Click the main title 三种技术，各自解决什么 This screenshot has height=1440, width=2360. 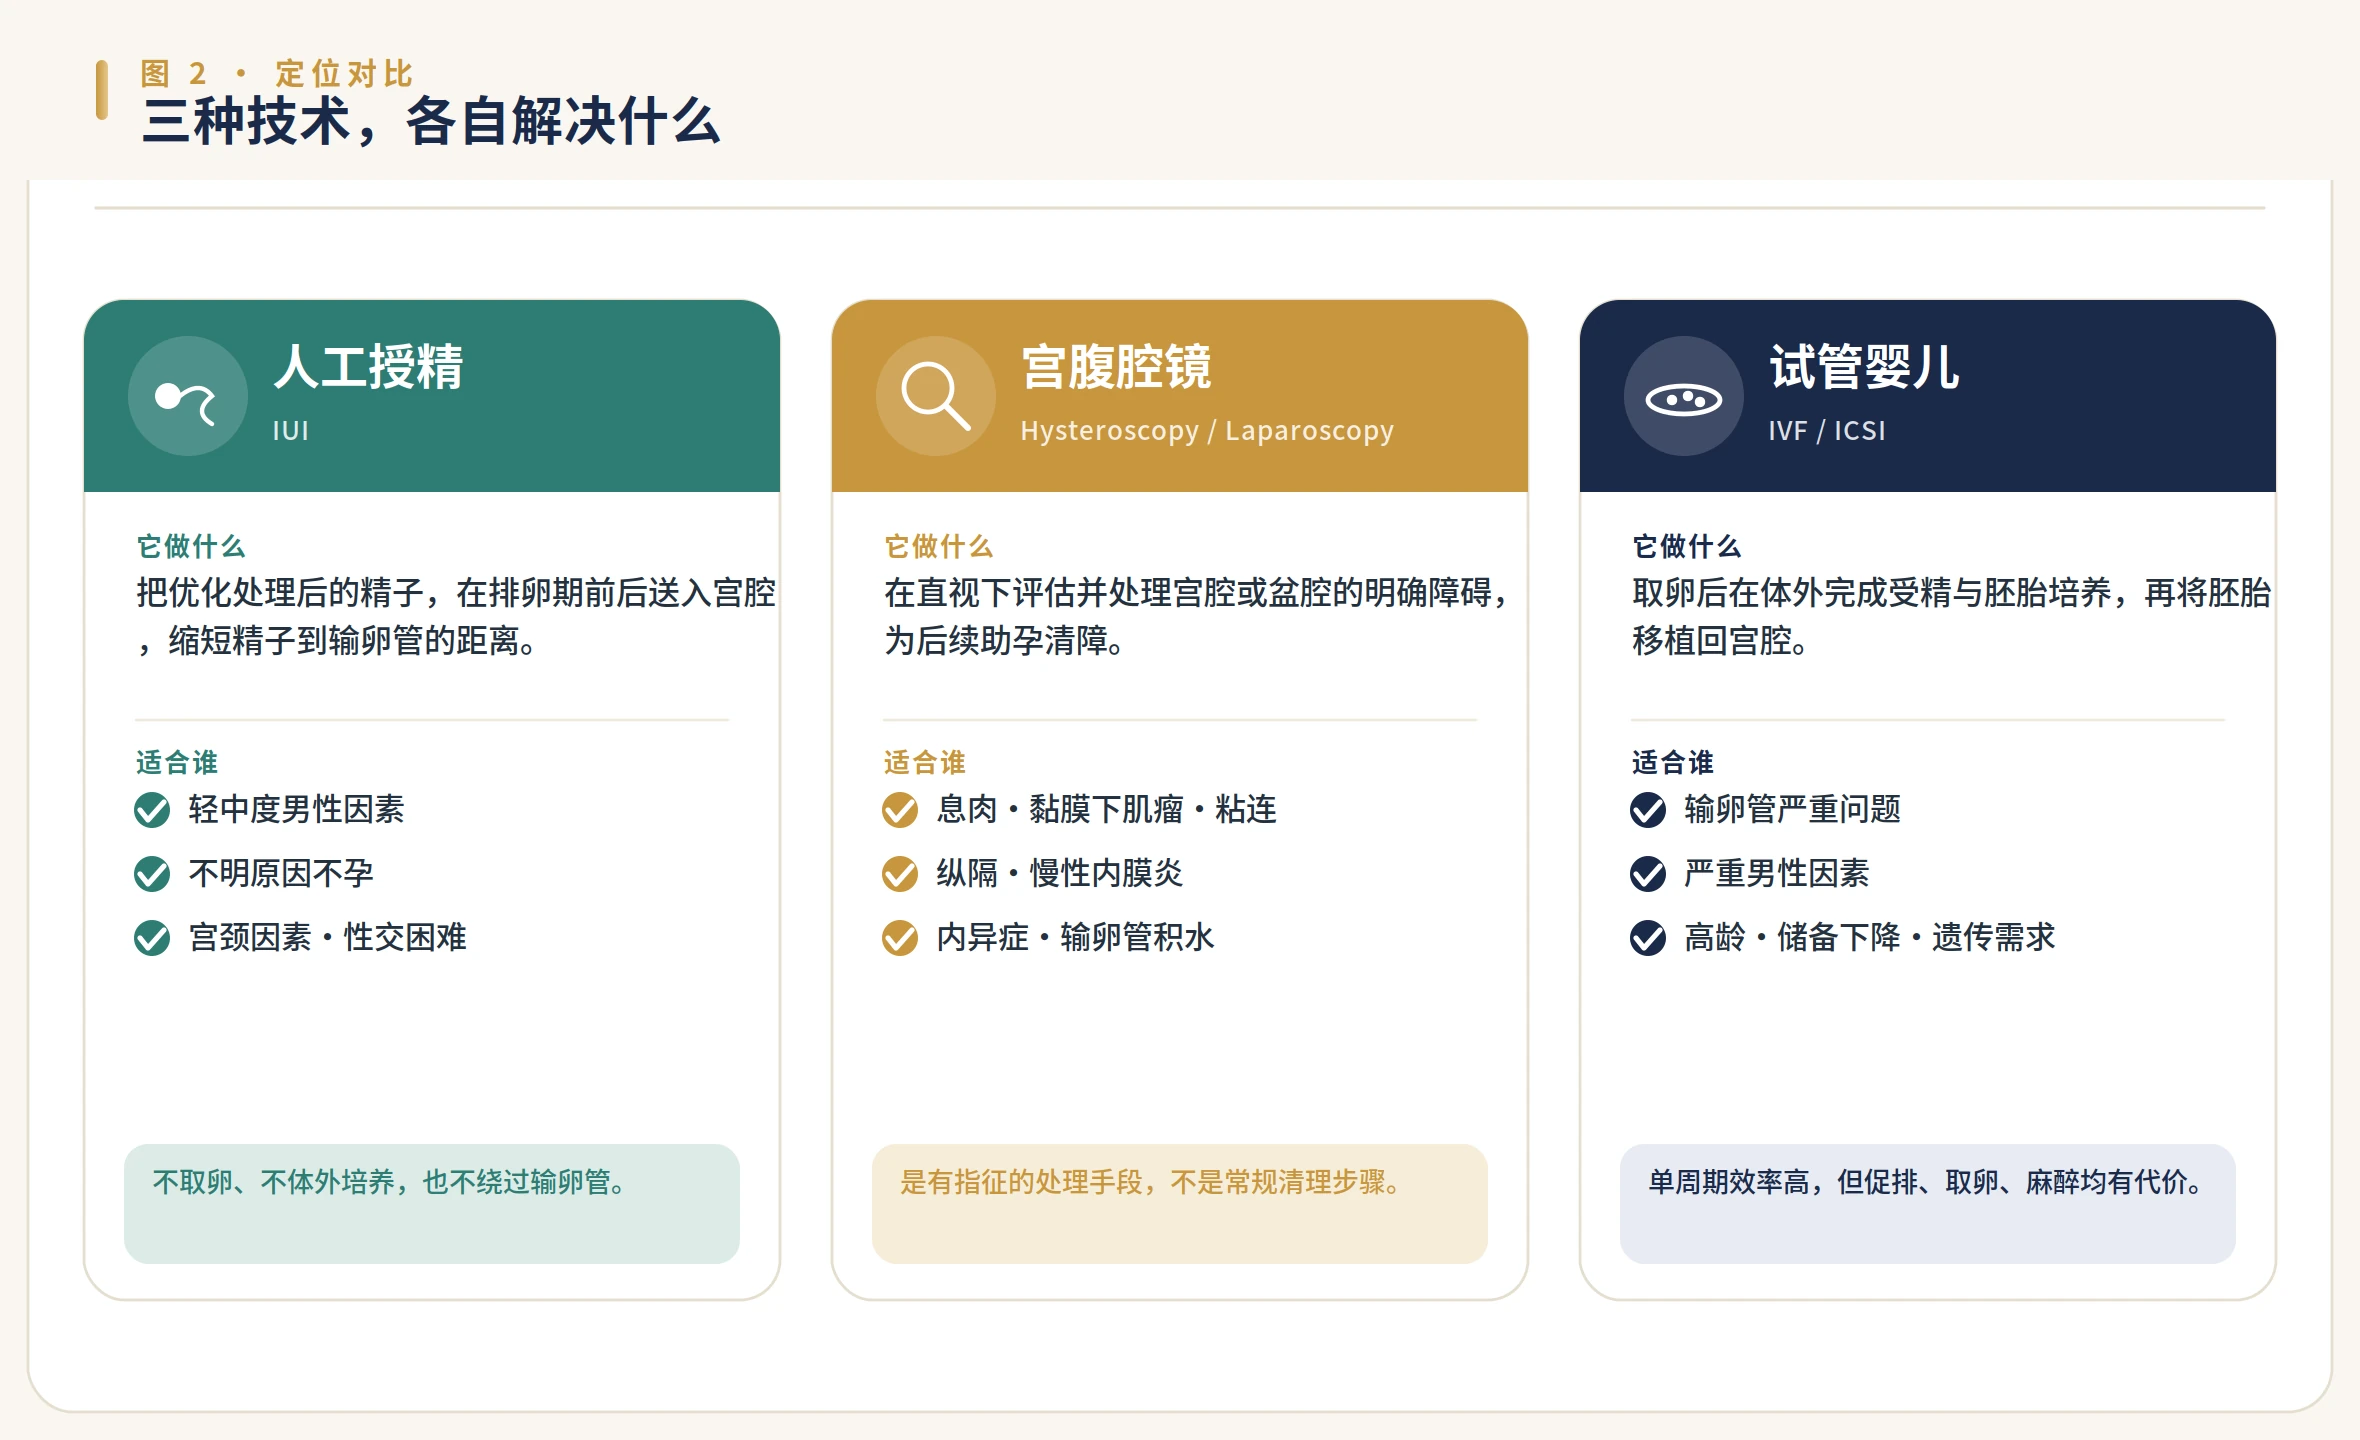[x=431, y=122]
